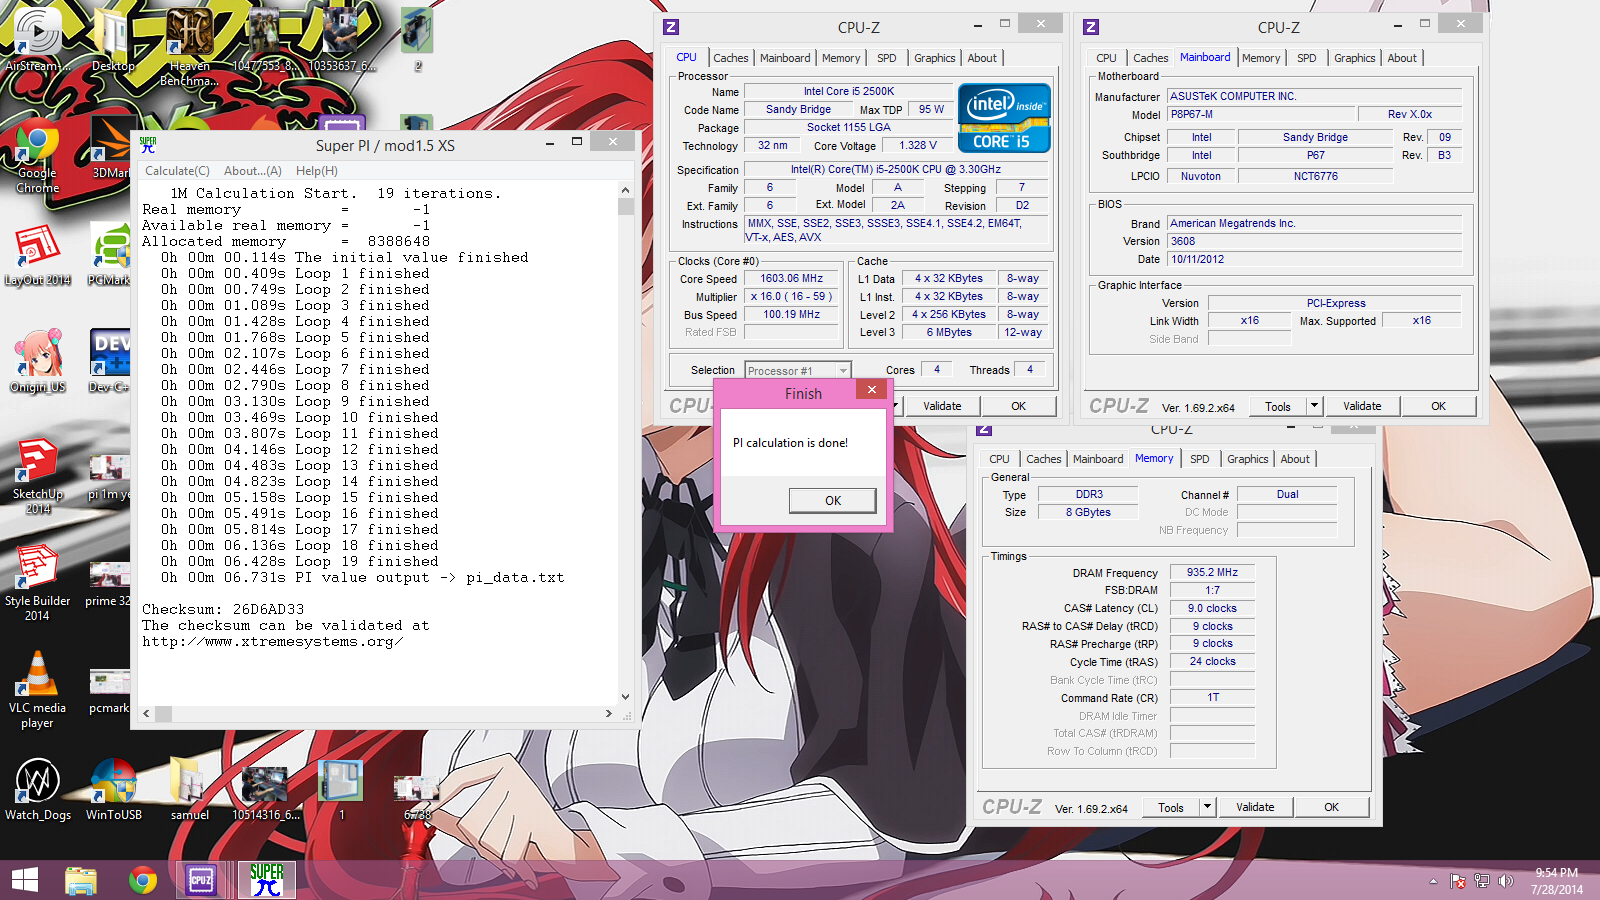Click Super PI vertical scrollbar down arrow

(625, 697)
